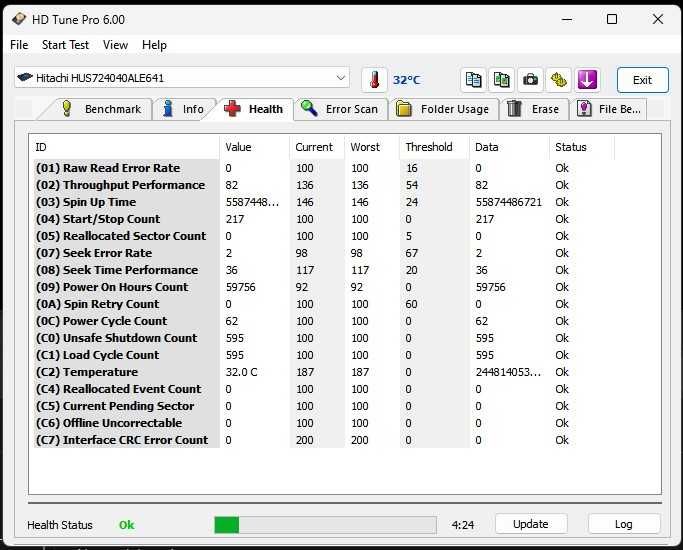Click the green update progress bar
The image size is (683, 550).
tap(325, 525)
